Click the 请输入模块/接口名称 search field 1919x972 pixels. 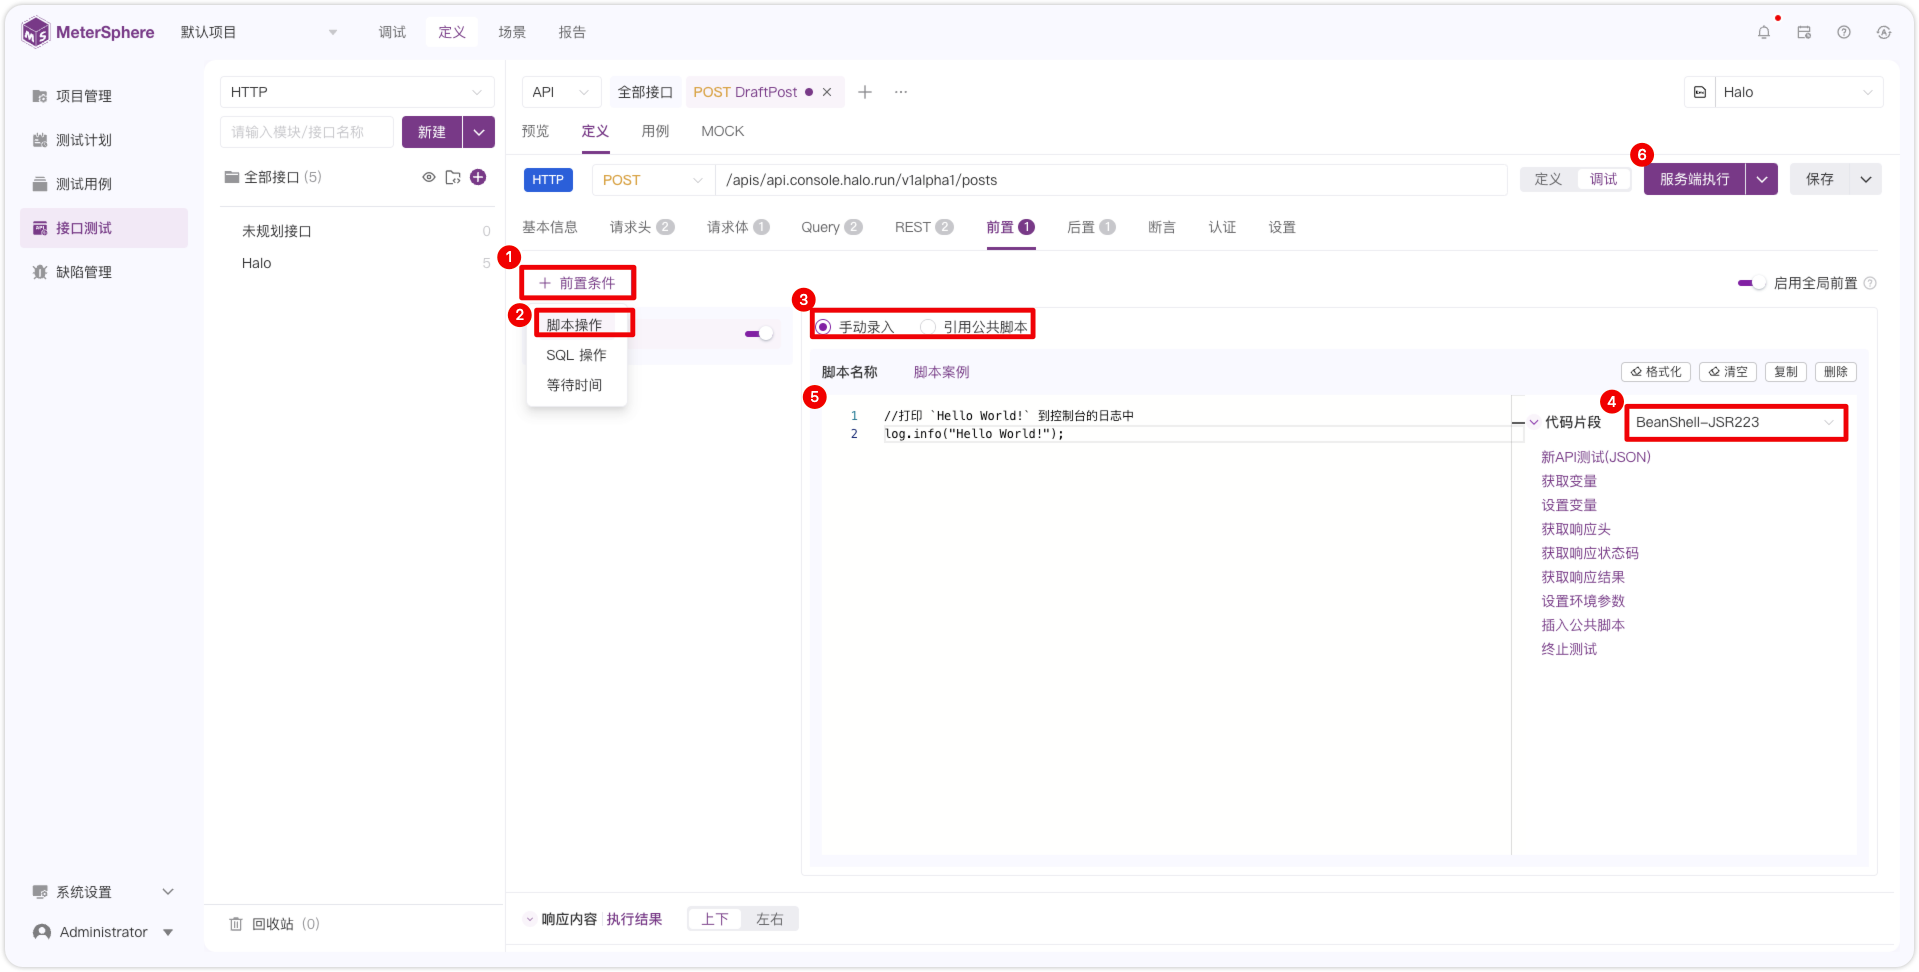307,132
